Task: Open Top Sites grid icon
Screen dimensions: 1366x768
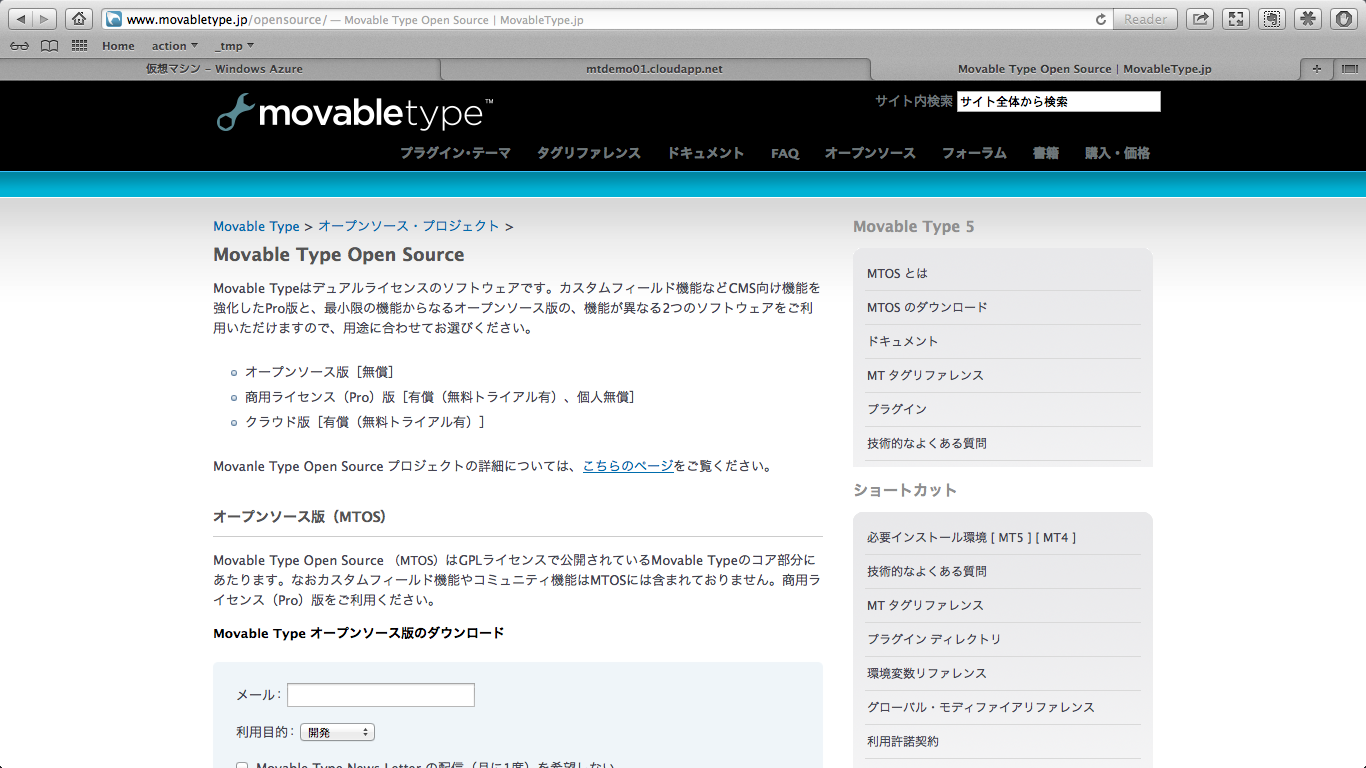Action: (x=80, y=46)
